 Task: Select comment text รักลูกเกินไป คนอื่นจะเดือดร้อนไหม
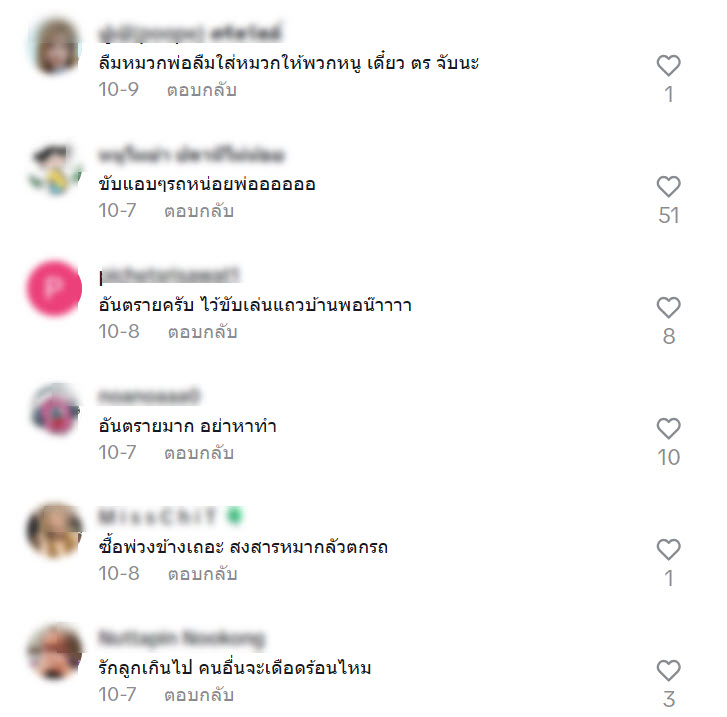click(235, 668)
